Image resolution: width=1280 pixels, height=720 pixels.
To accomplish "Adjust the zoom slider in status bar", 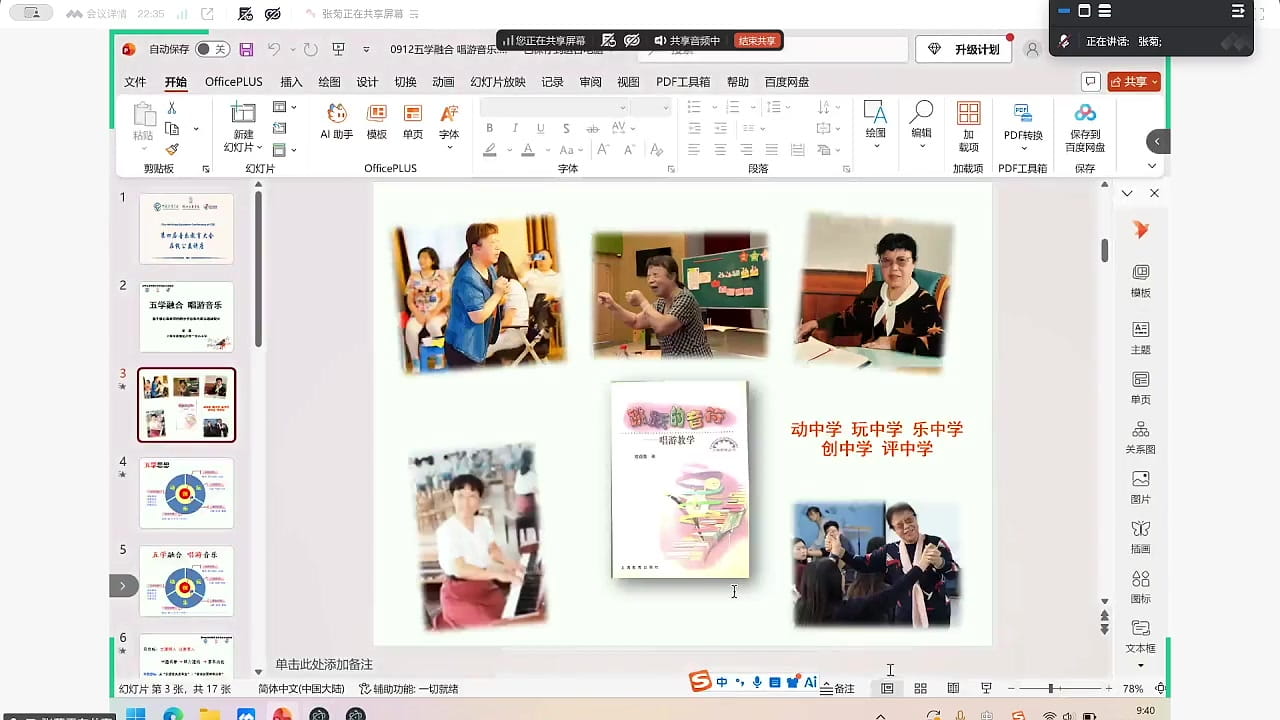I will tap(1050, 689).
